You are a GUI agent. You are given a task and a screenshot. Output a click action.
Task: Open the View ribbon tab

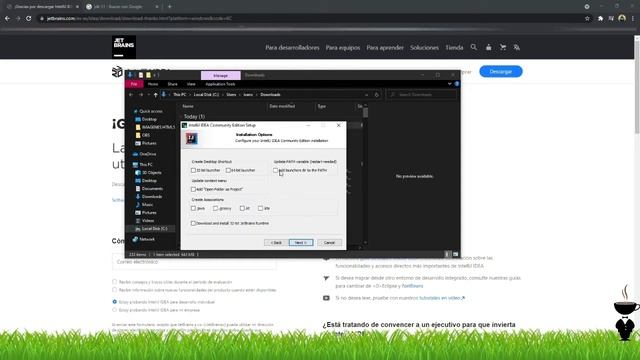(x=191, y=84)
